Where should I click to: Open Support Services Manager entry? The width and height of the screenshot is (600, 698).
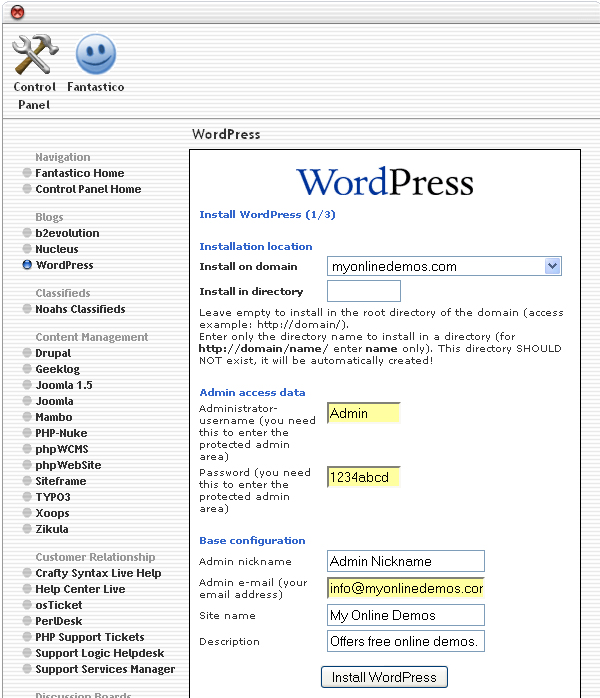pos(105,669)
